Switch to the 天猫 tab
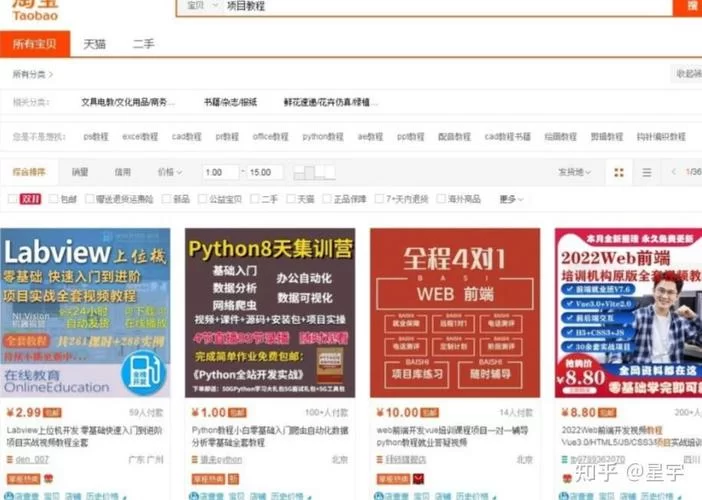702x500 pixels. click(x=94, y=44)
